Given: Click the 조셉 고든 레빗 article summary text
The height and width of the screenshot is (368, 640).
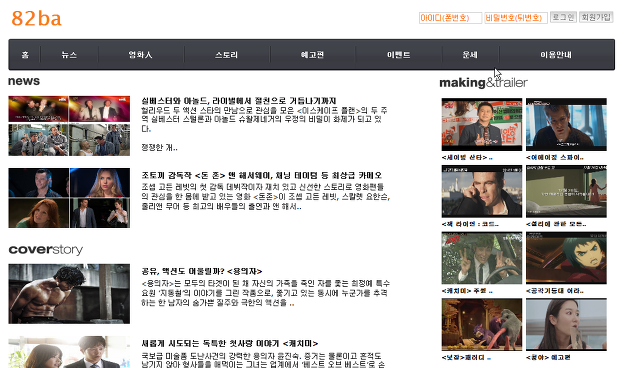Looking at the screenshot, I should pos(266,197).
